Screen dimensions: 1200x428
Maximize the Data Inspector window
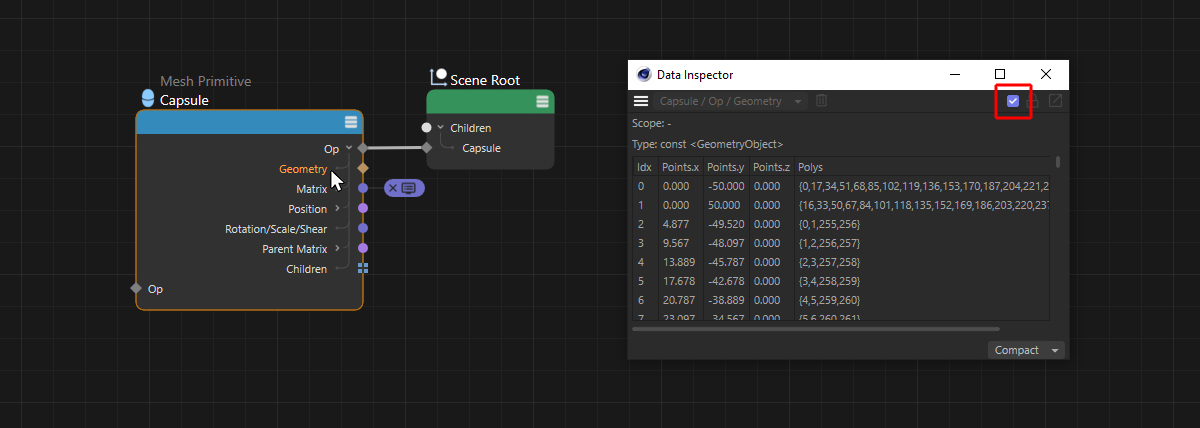point(1000,74)
